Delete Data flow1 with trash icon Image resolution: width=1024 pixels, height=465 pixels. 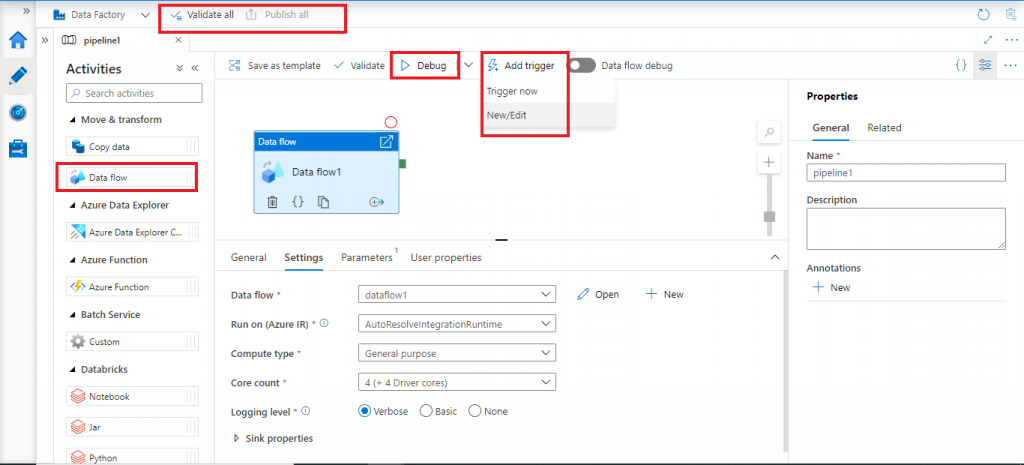[273, 202]
